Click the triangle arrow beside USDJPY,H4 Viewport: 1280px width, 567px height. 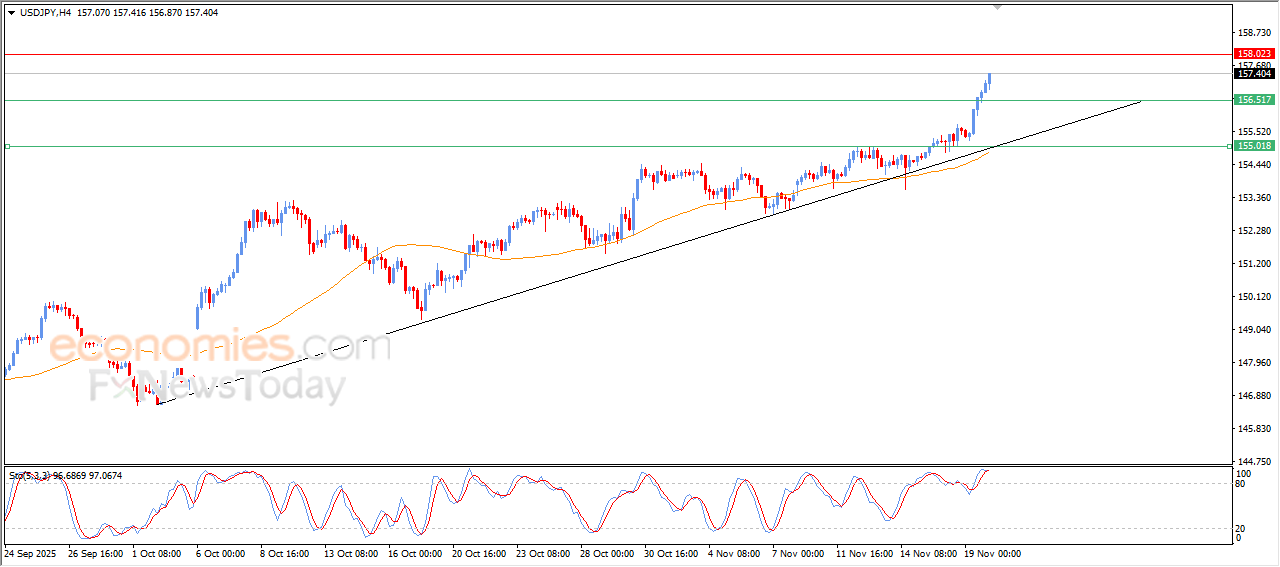(11, 13)
